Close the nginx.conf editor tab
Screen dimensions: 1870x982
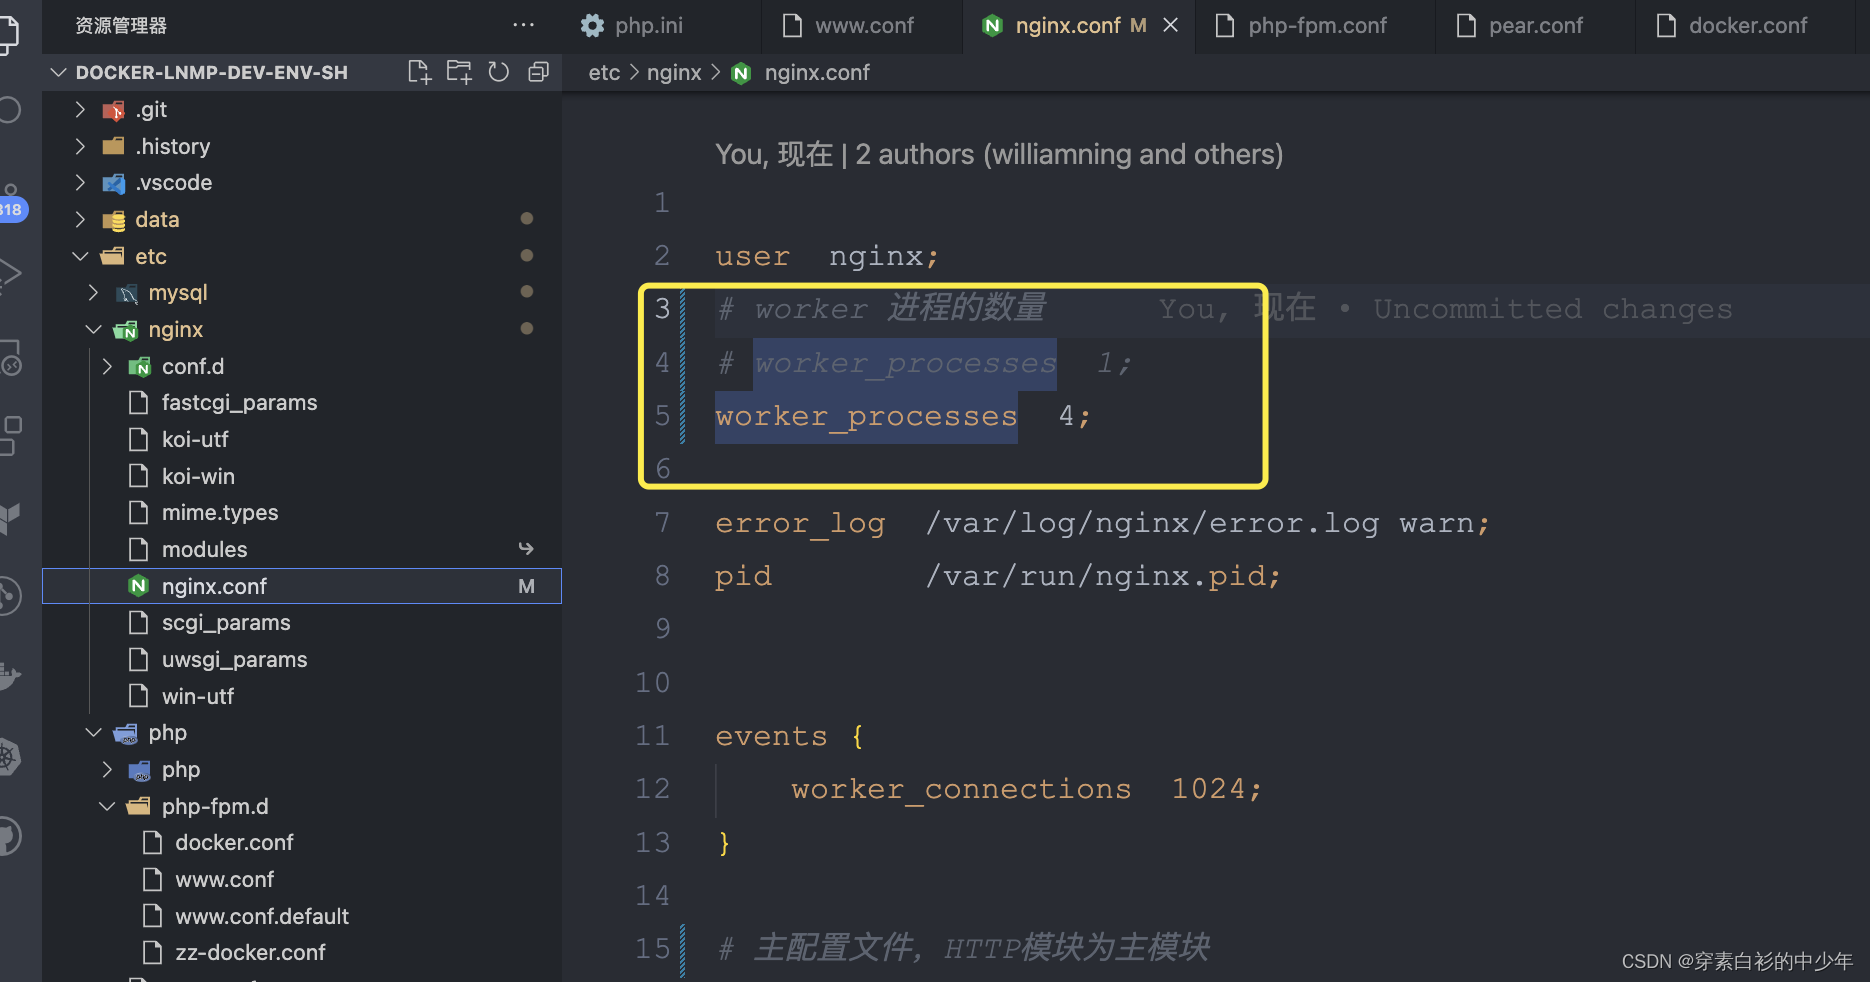(1170, 25)
